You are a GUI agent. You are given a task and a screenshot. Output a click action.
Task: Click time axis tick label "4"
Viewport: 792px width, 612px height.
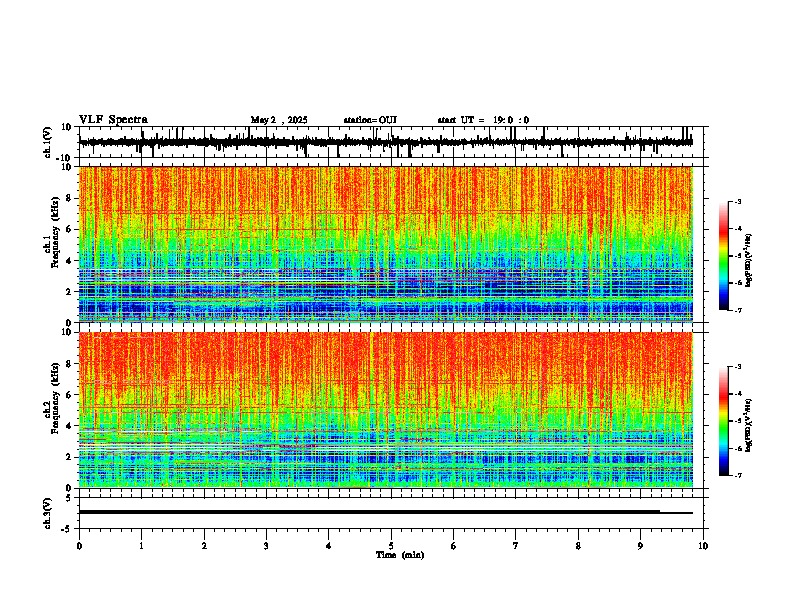point(329,546)
